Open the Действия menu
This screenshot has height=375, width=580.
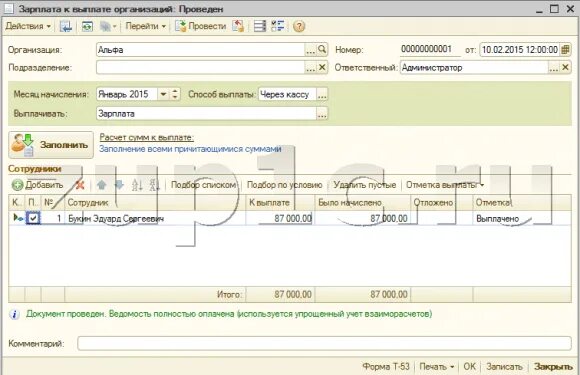[28, 26]
